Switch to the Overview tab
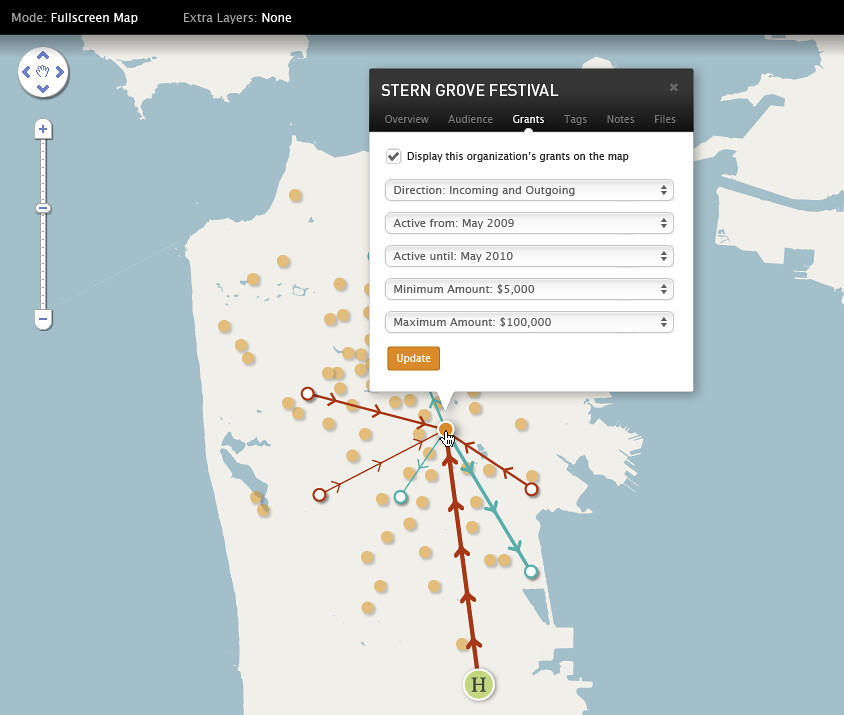The height and width of the screenshot is (715, 844). 406,119
